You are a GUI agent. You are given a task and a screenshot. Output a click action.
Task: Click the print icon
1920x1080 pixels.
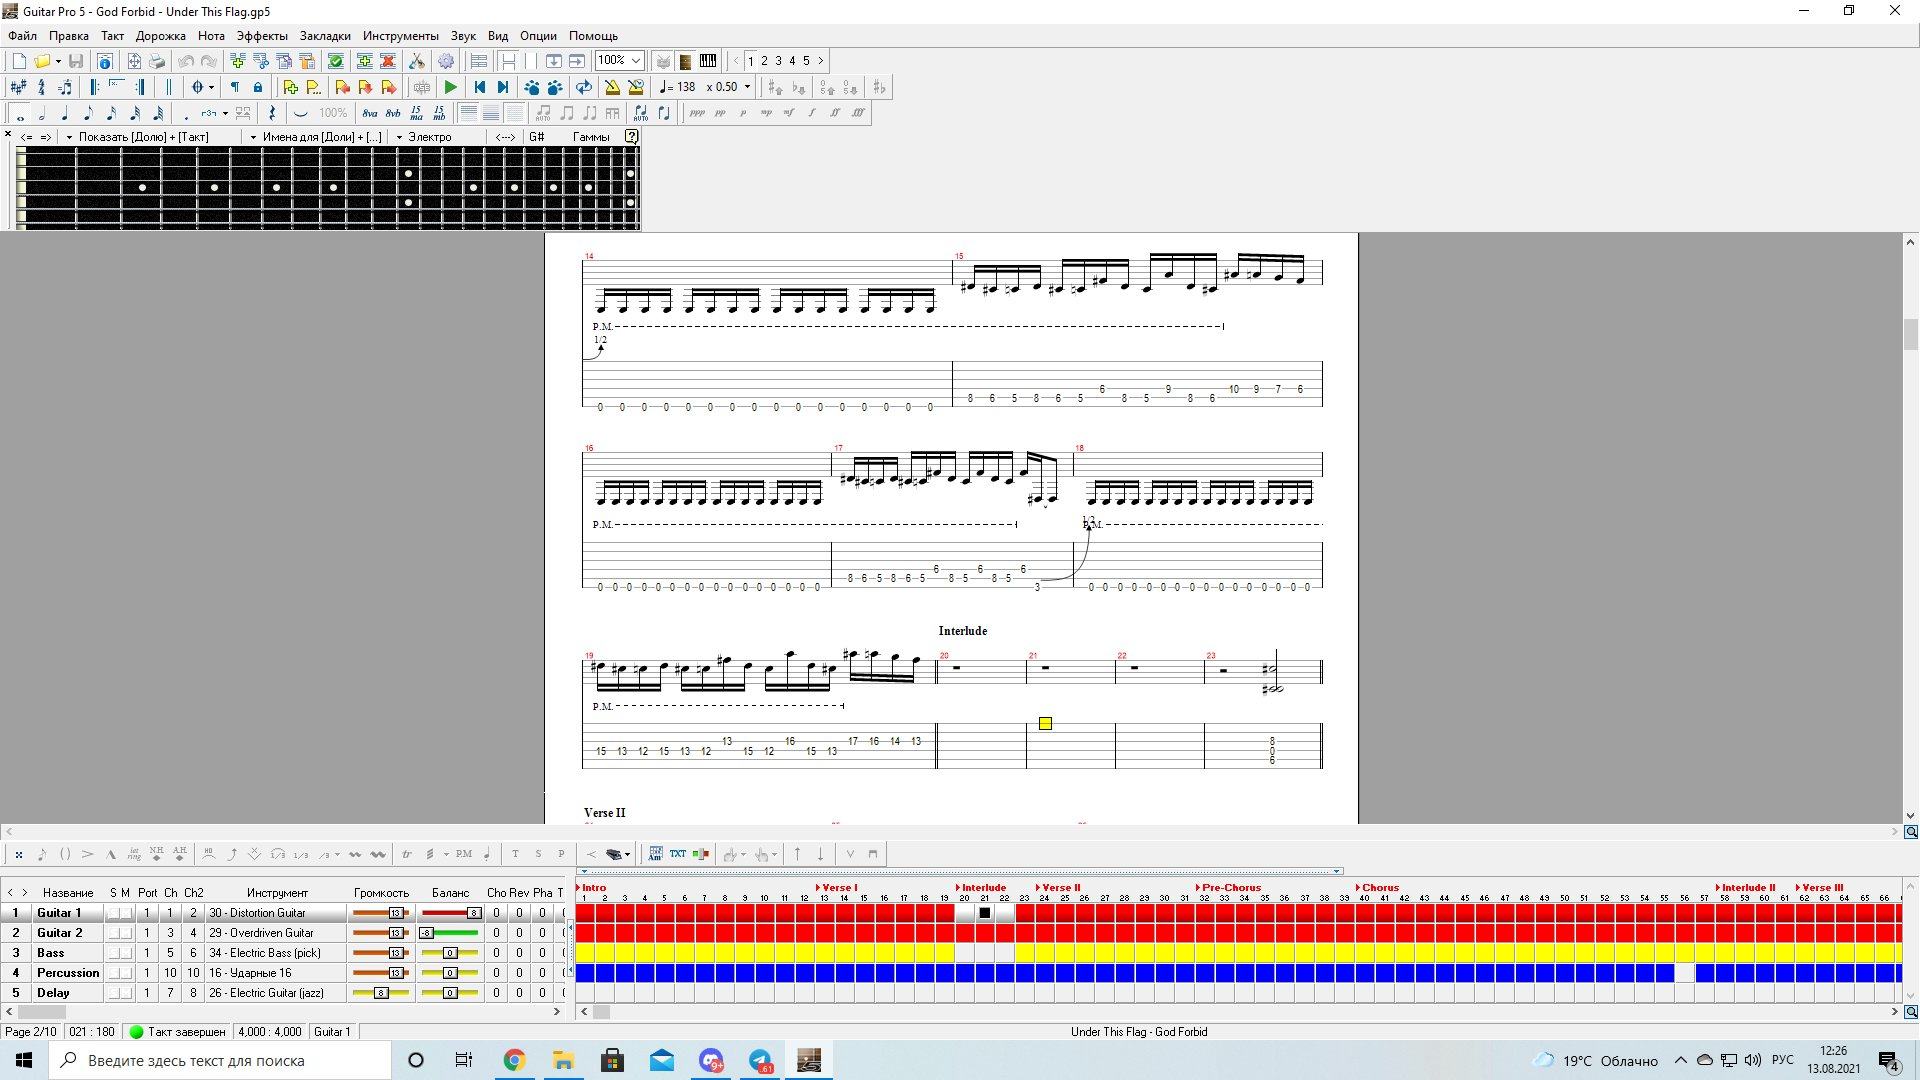click(x=157, y=61)
